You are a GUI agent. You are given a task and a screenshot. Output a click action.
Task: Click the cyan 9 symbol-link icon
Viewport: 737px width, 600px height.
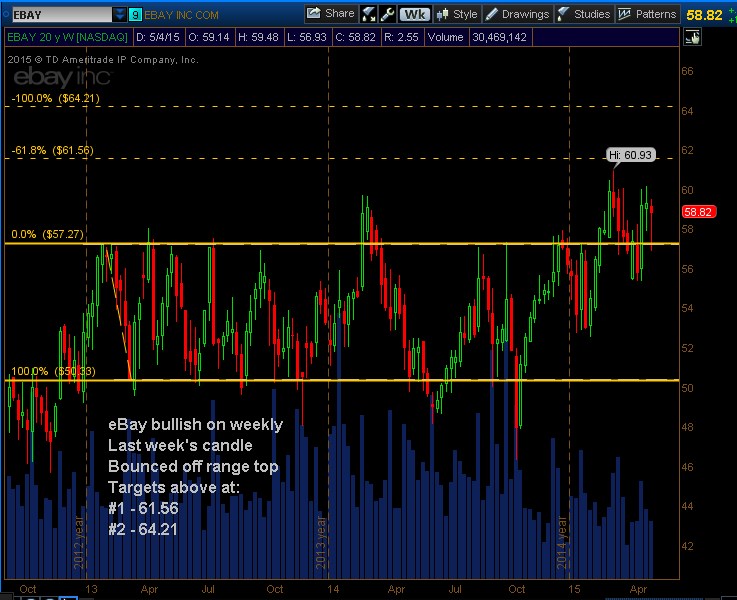click(x=135, y=15)
